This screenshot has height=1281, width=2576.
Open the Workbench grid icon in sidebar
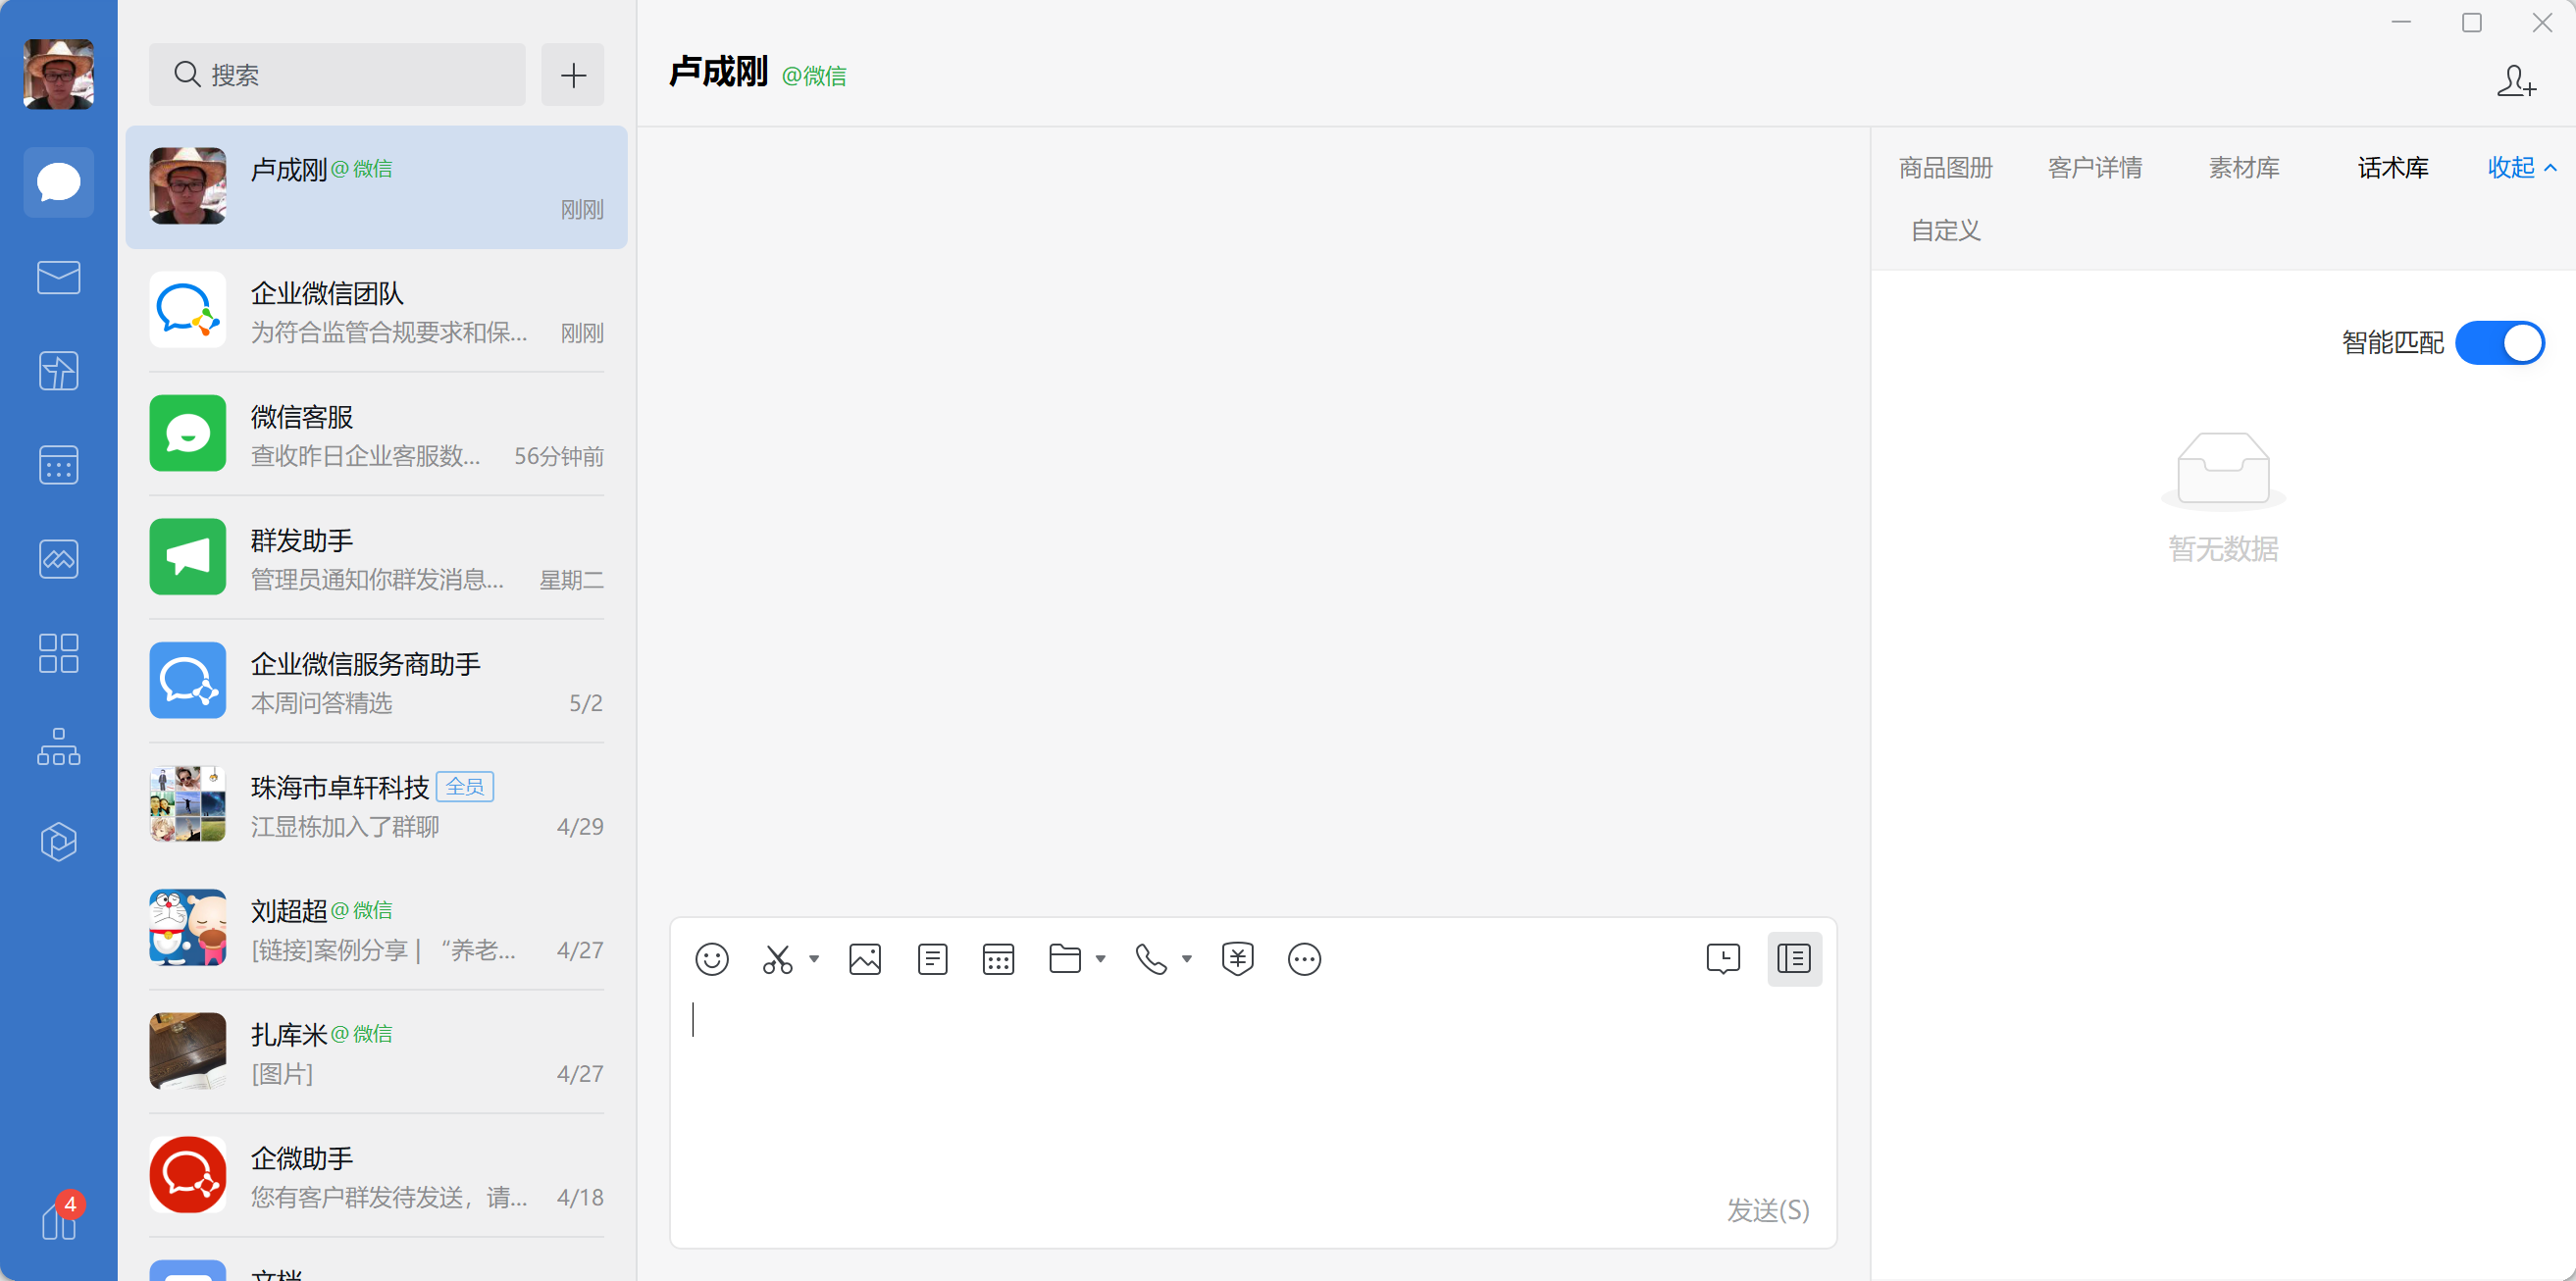click(x=58, y=653)
